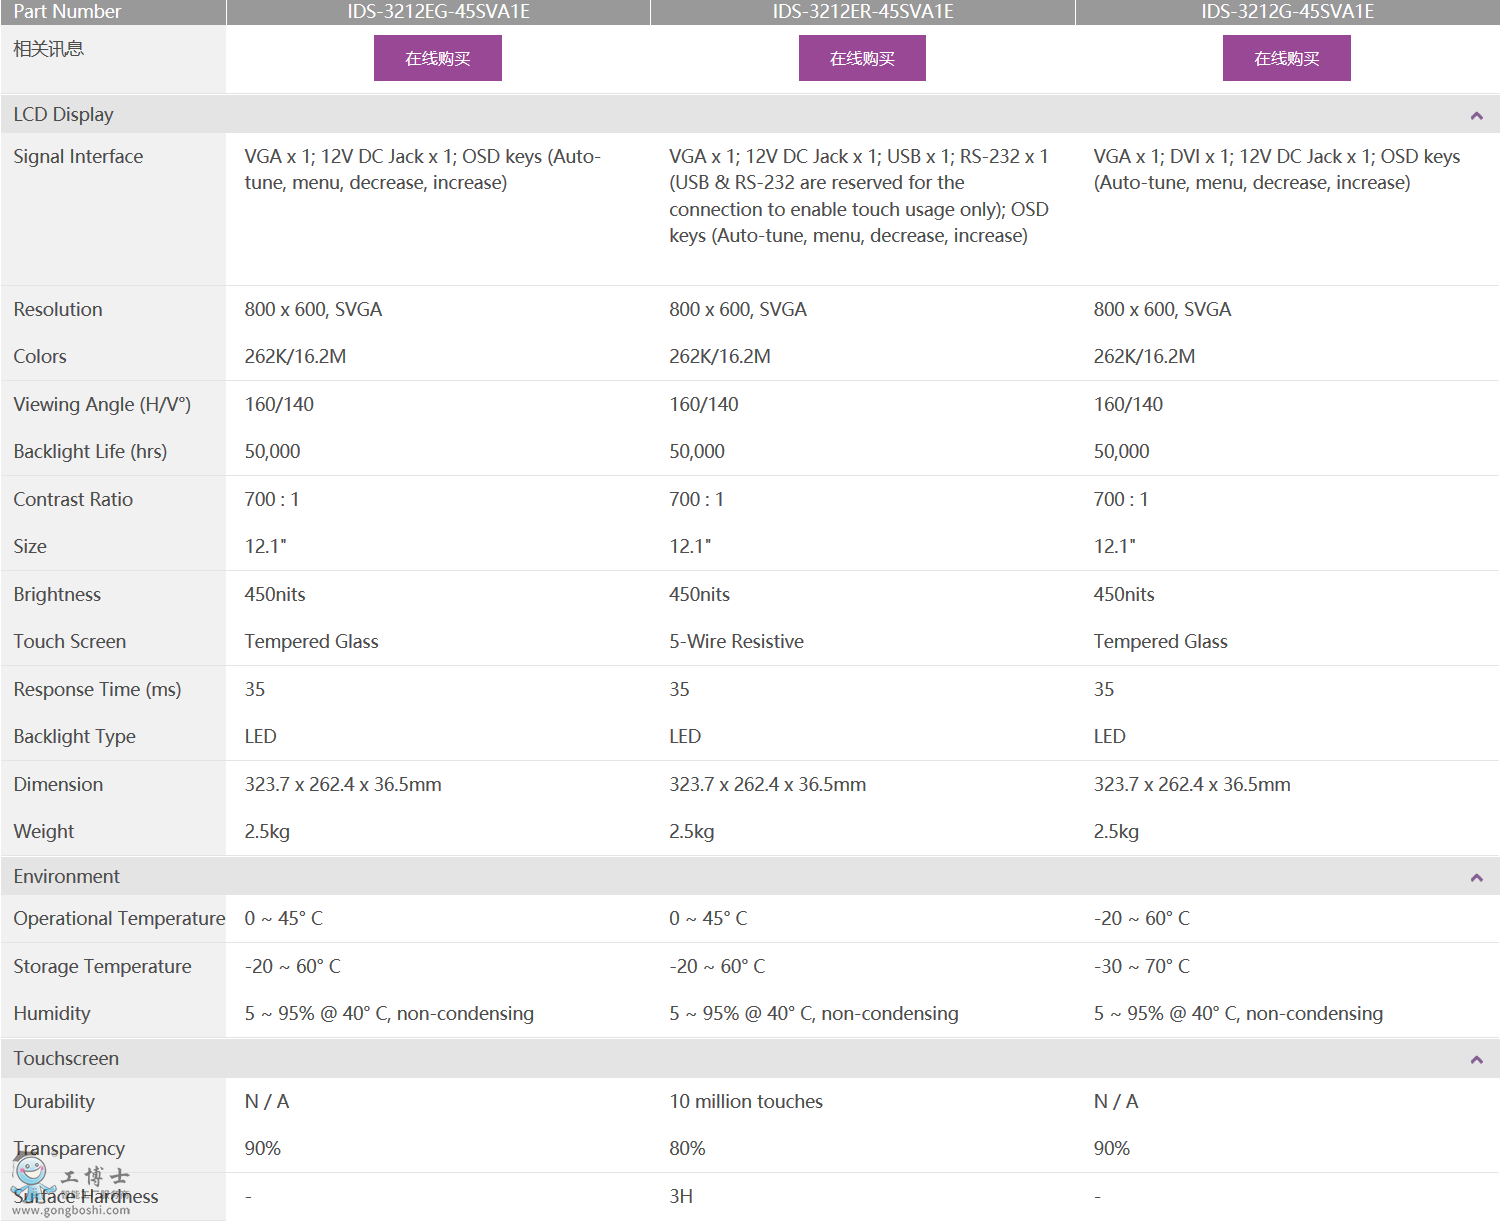Click the Touchscreen section title text
This screenshot has width=1500, height=1230.
pyautogui.click(x=66, y=1059)
